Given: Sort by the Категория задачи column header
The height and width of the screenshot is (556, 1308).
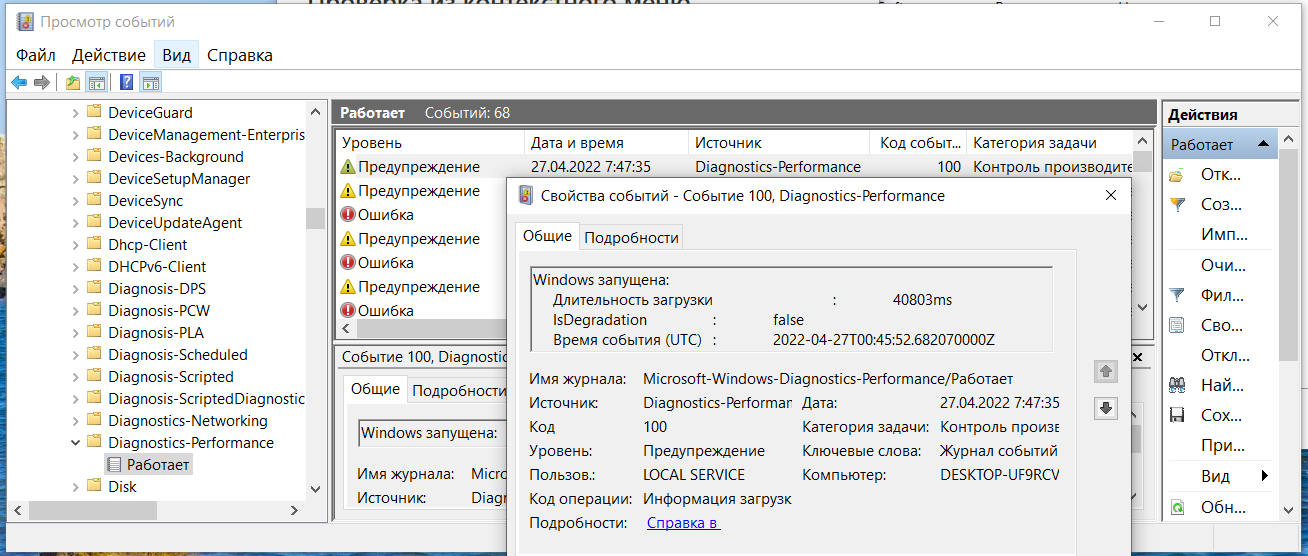Looking at the screenshot, I should pyautogui.click(x=1050, y=143).
